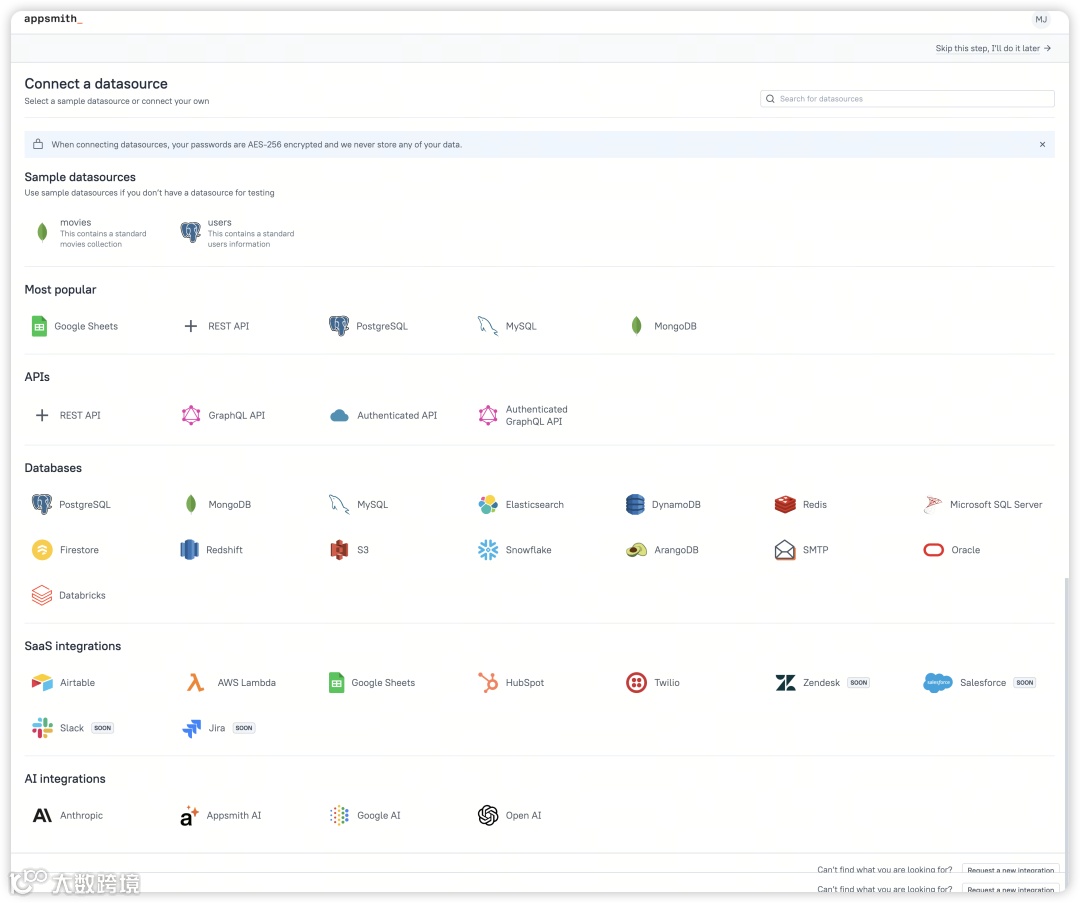Choose MySQL under Most popular

508,326
